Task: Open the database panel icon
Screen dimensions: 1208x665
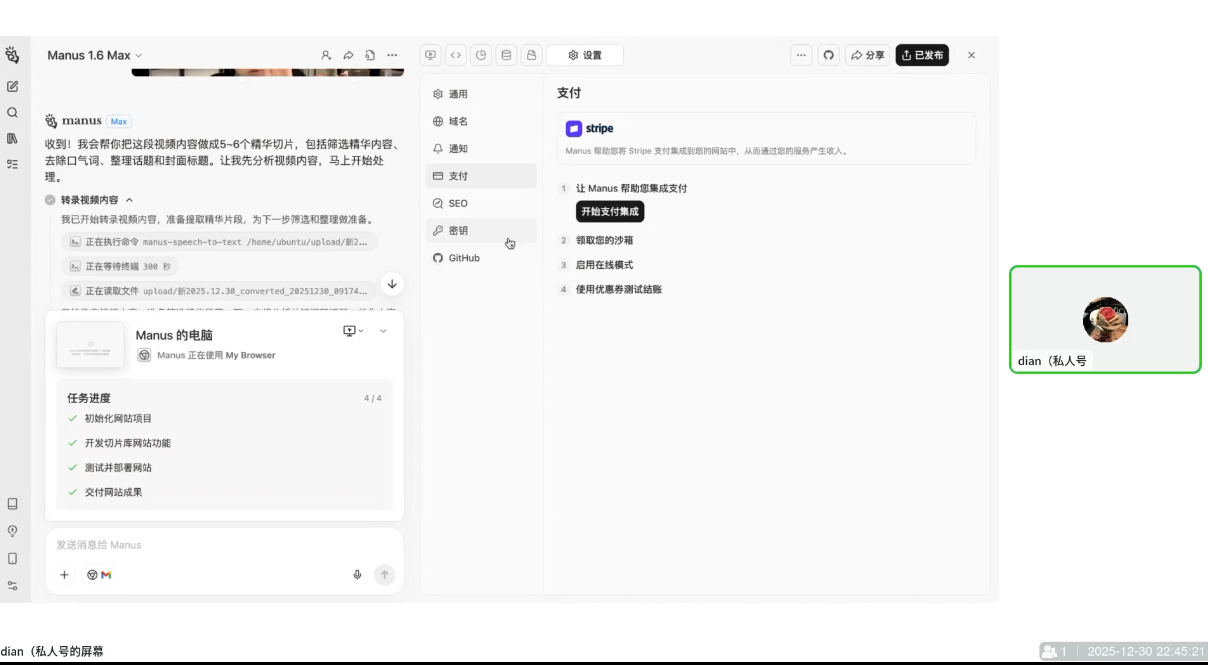Action: coord(506,55)
